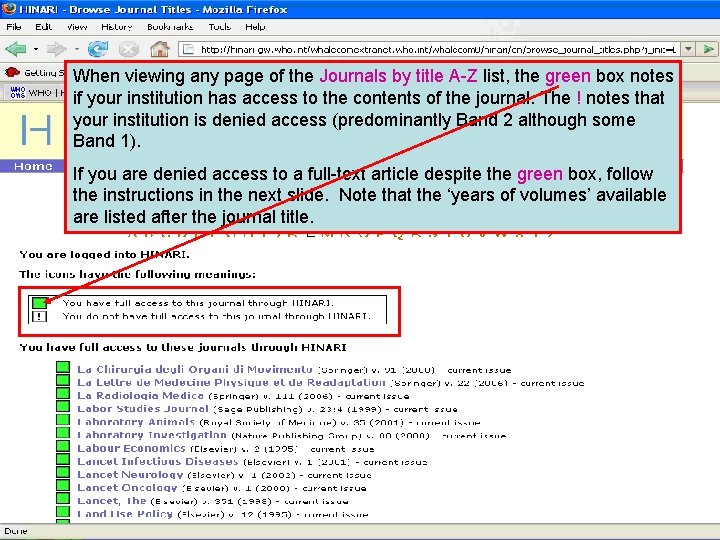Image resolution: width=720 pixels, height=540 pixels.
Task: Click the green Back arrow button
Action: [x=16, y=49]
